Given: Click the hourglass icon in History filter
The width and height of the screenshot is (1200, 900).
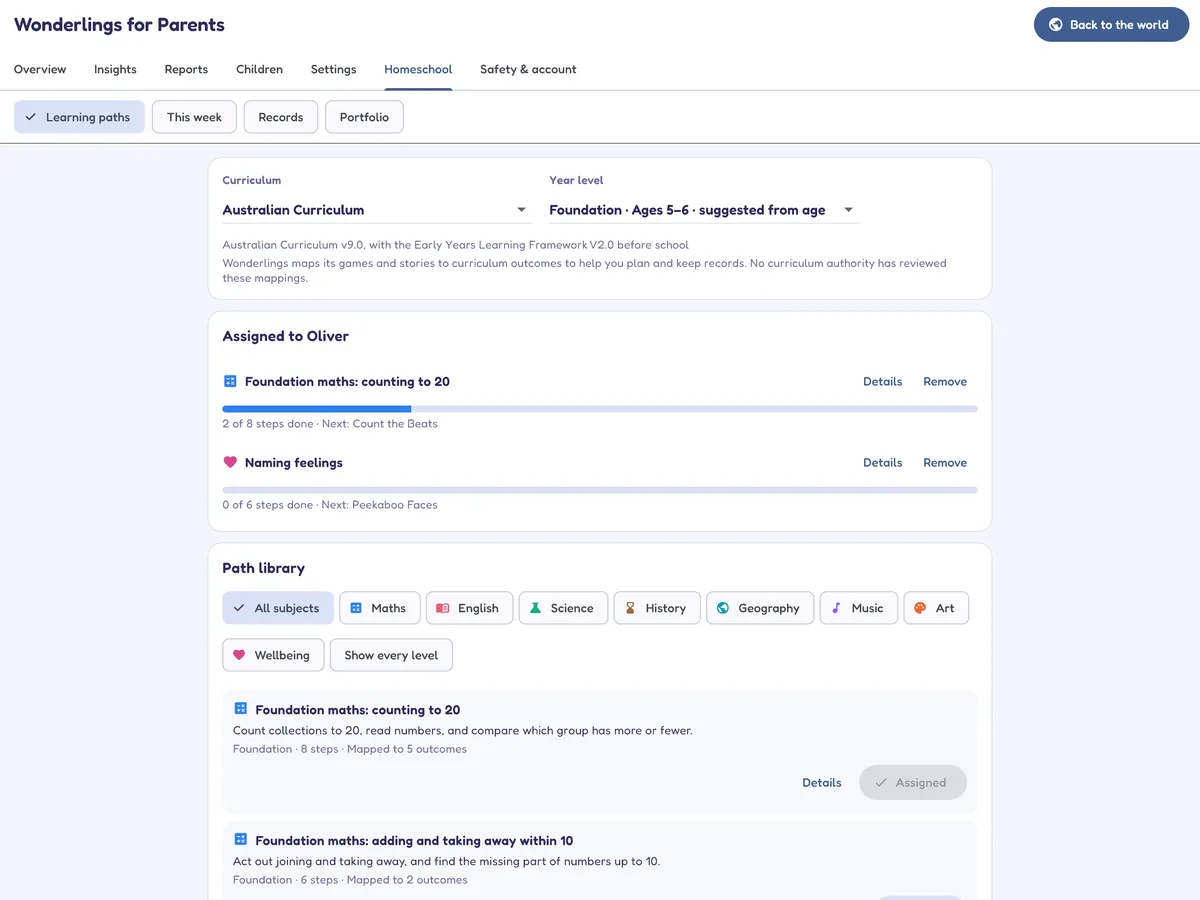Looking at the screenshot, I should (x=630, y=608).
